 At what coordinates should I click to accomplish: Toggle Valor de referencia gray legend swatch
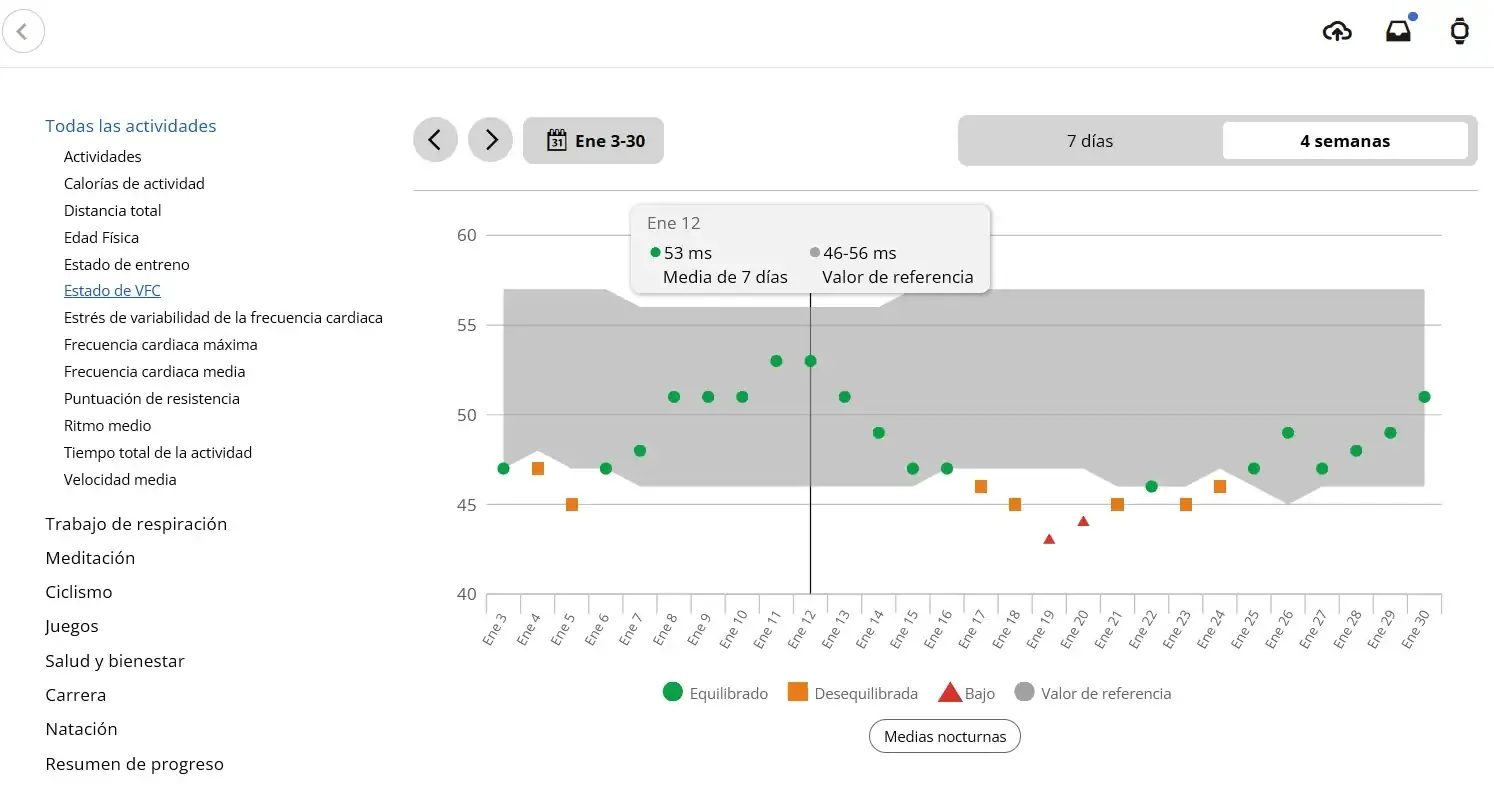(x=1024, y=693)
